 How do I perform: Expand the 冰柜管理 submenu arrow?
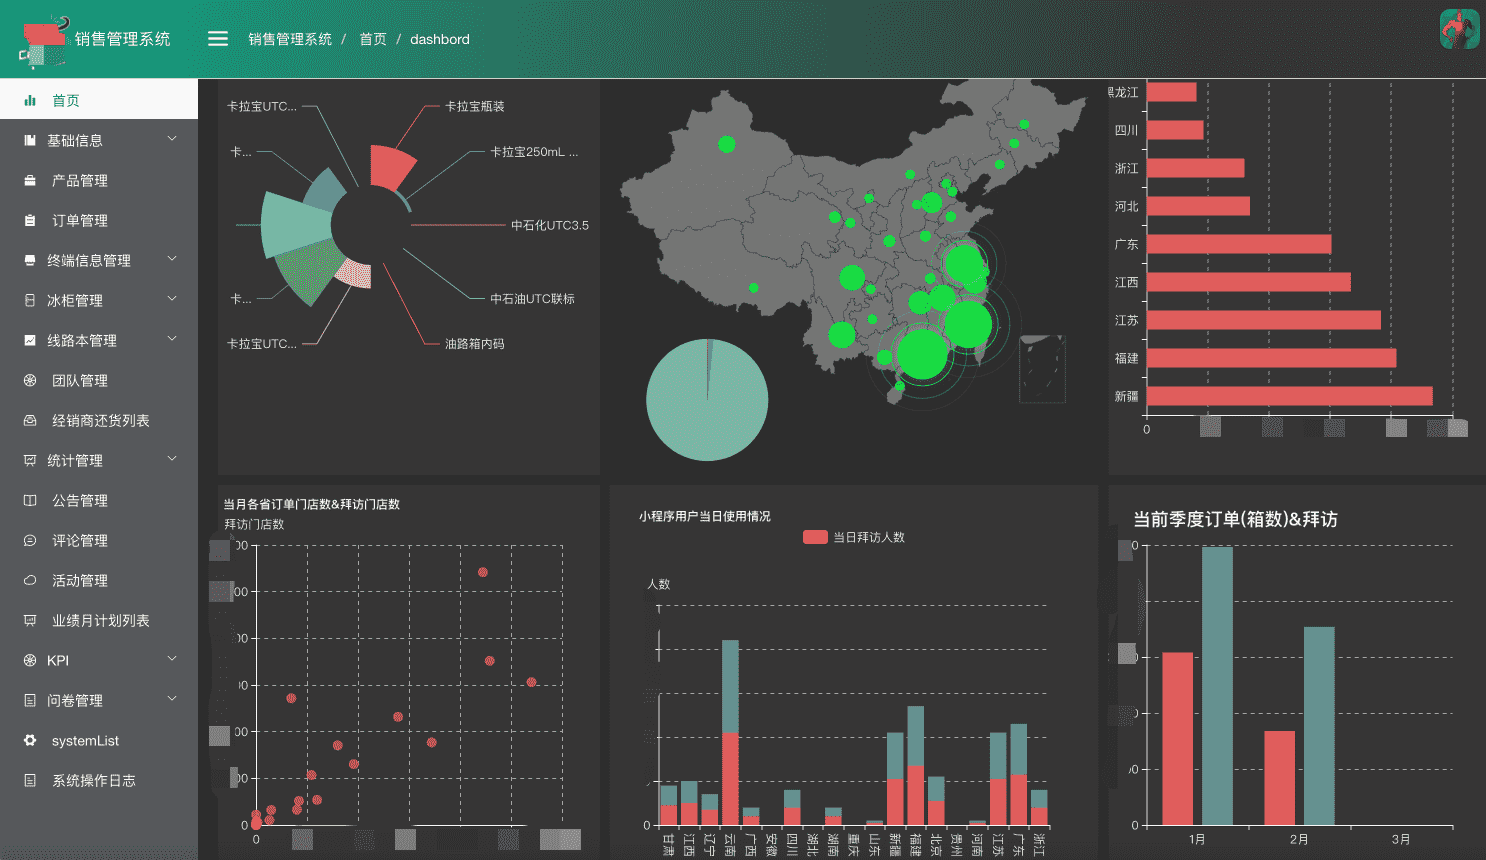pyautogui.click(x=172, y=299)
